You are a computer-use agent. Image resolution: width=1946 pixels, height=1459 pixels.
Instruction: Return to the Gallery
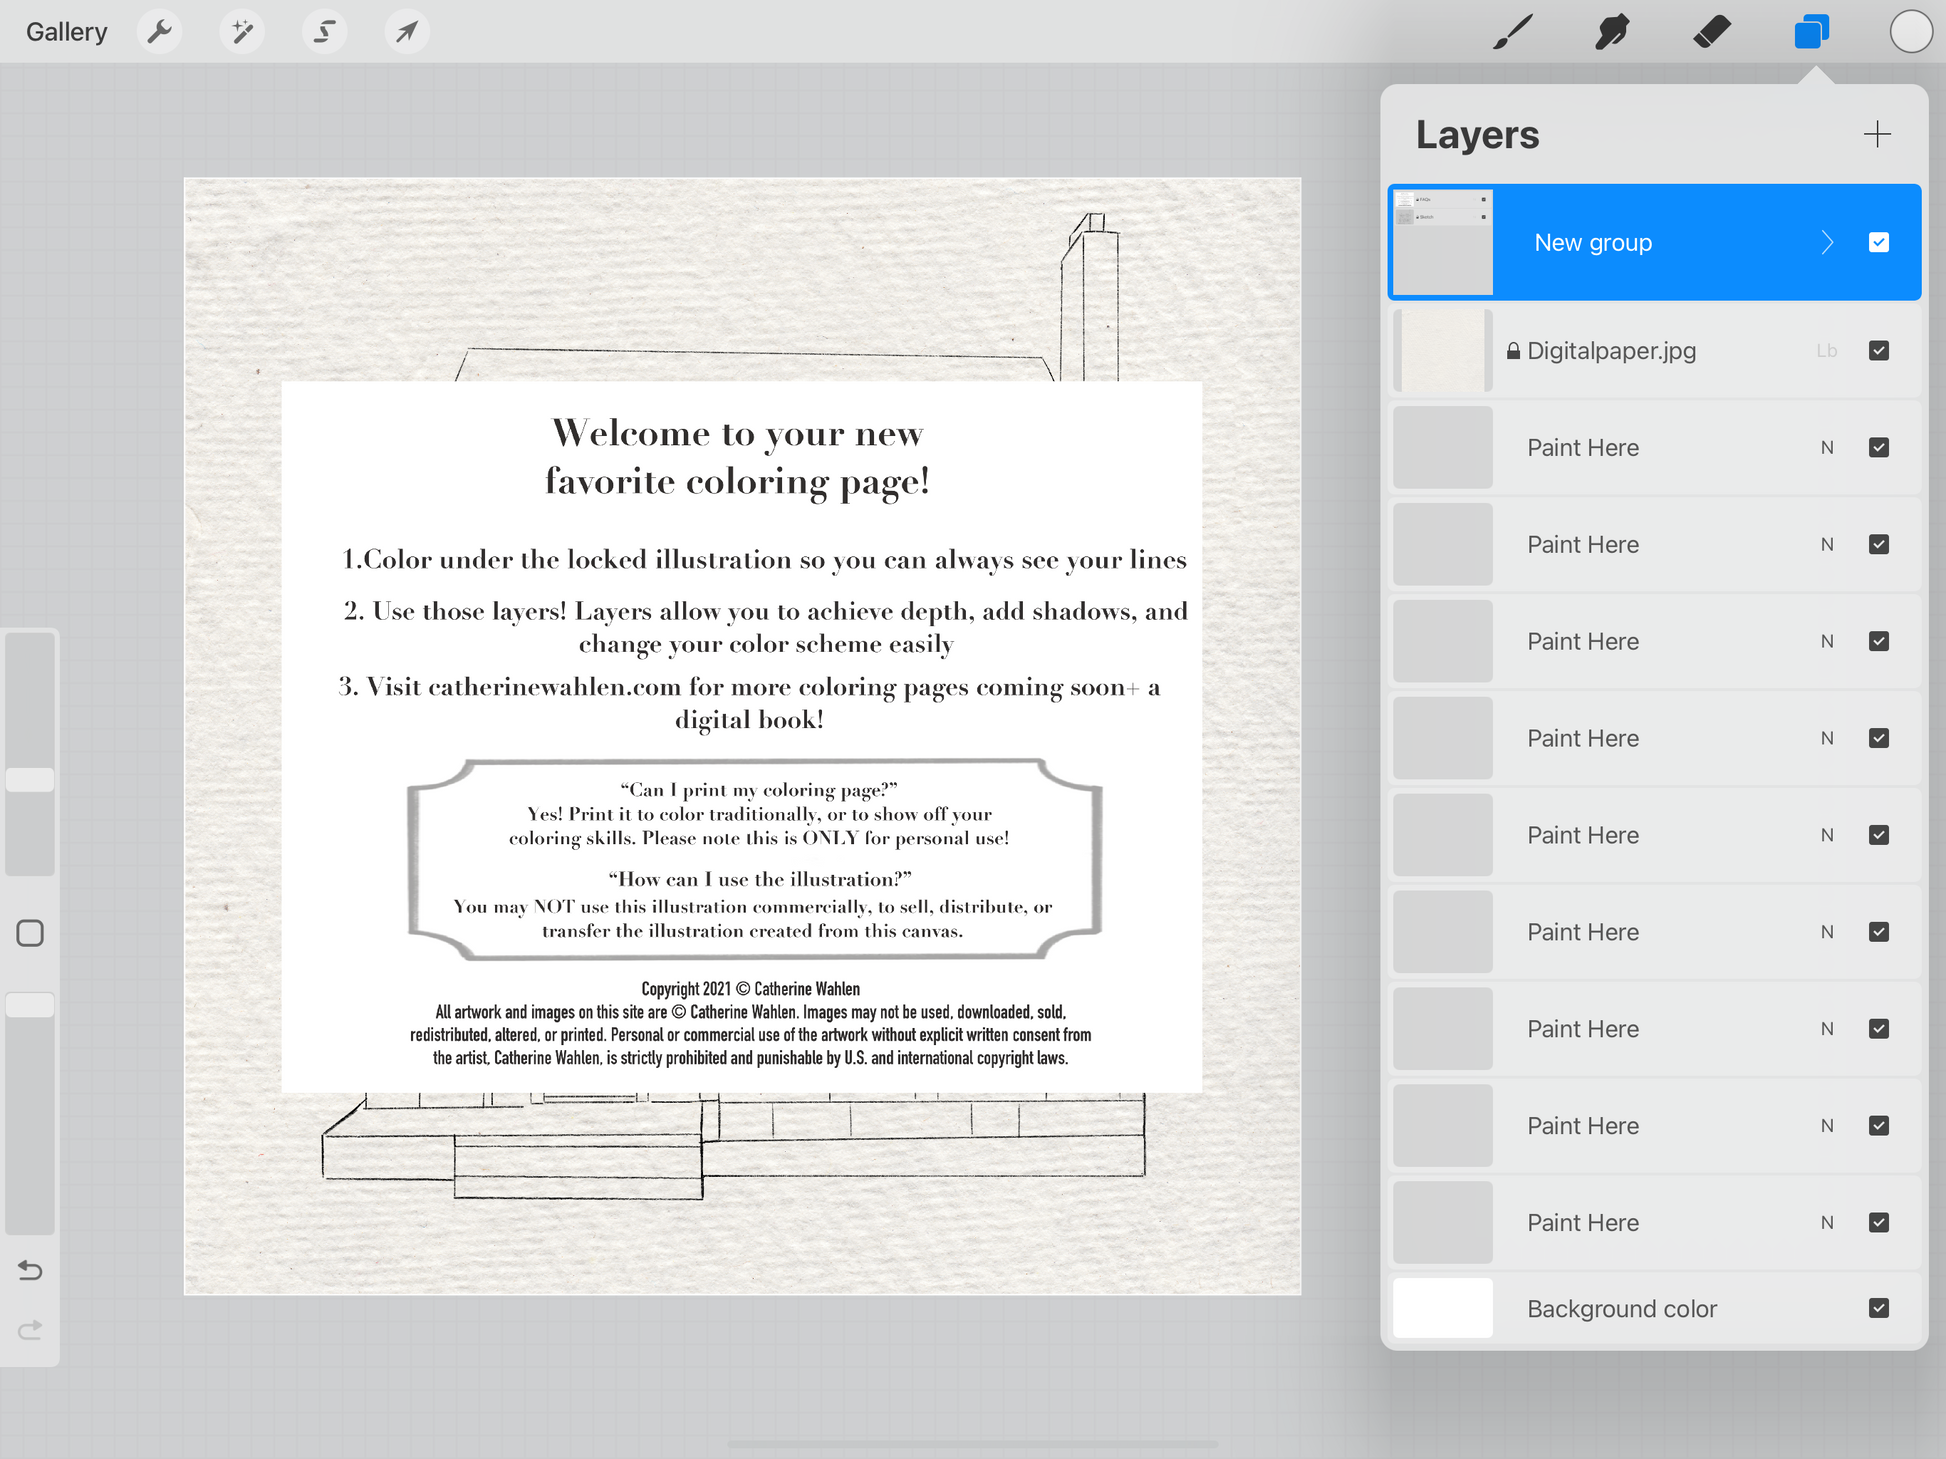point(66,32)
